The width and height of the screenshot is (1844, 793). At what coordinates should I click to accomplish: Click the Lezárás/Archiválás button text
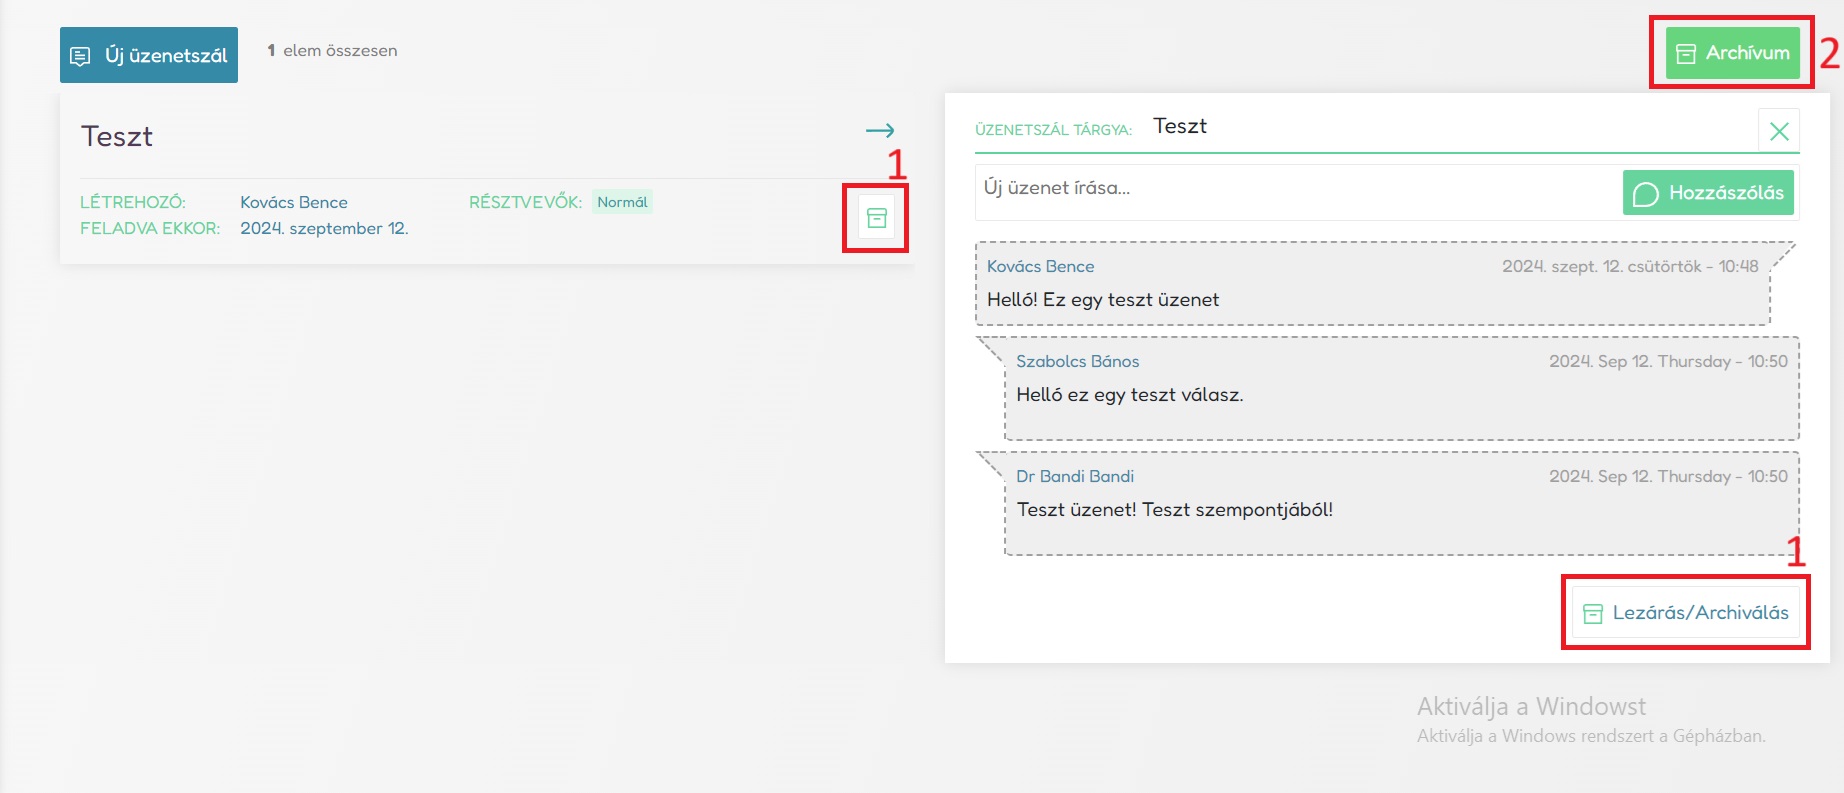point(1700,613)
